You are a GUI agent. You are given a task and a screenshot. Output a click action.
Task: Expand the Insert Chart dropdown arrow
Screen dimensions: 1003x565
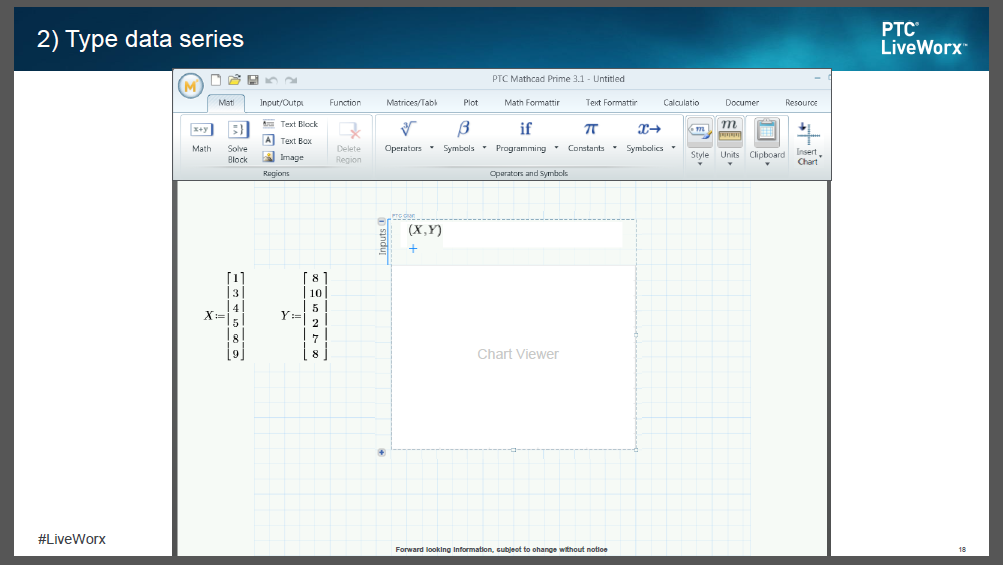pos(821,156)
